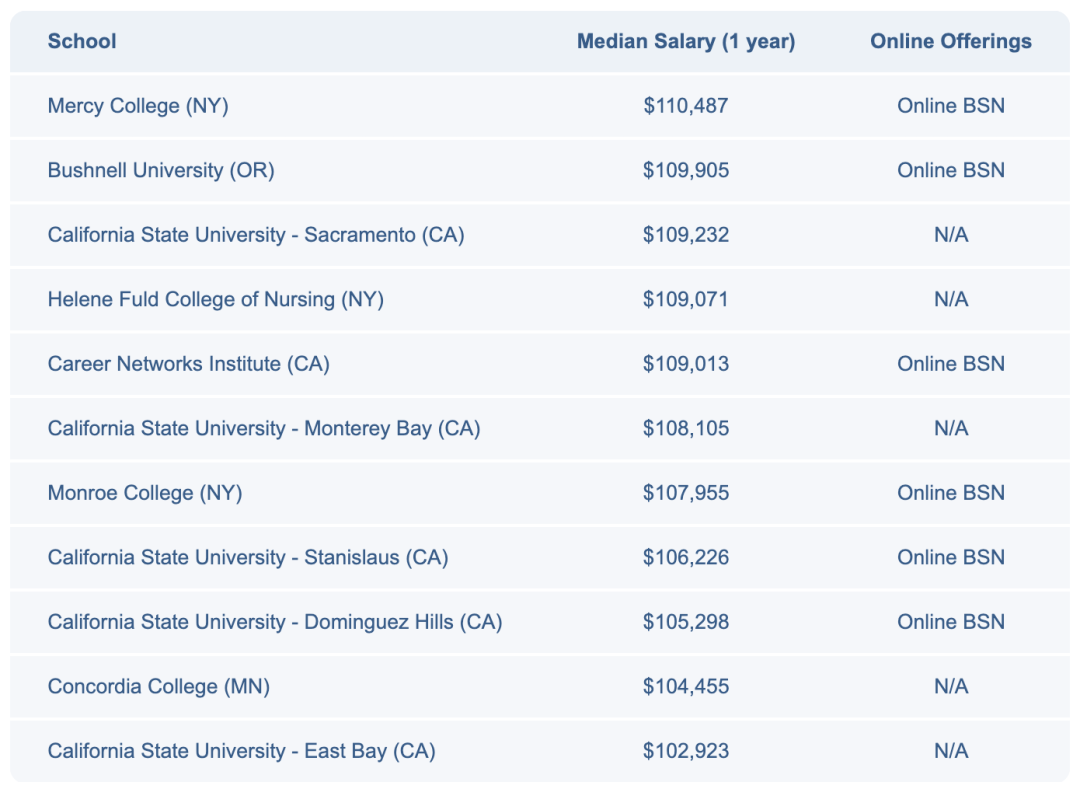Select Monroe College (NY) entry
Screen dimensions: 1080x796
click(145, 493)
